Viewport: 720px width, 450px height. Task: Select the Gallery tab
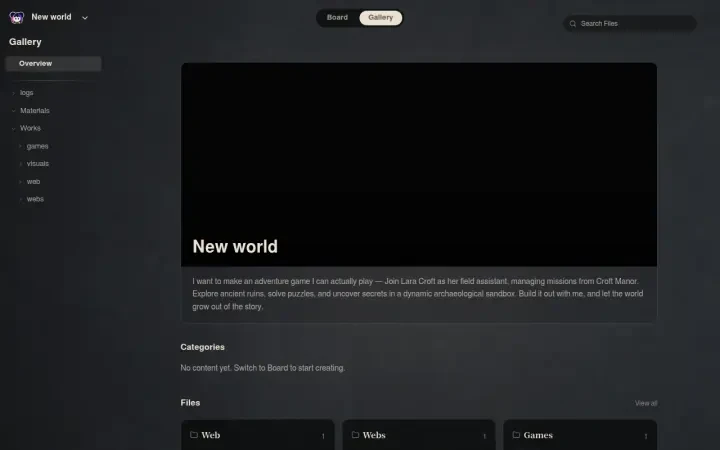point(381,17)
